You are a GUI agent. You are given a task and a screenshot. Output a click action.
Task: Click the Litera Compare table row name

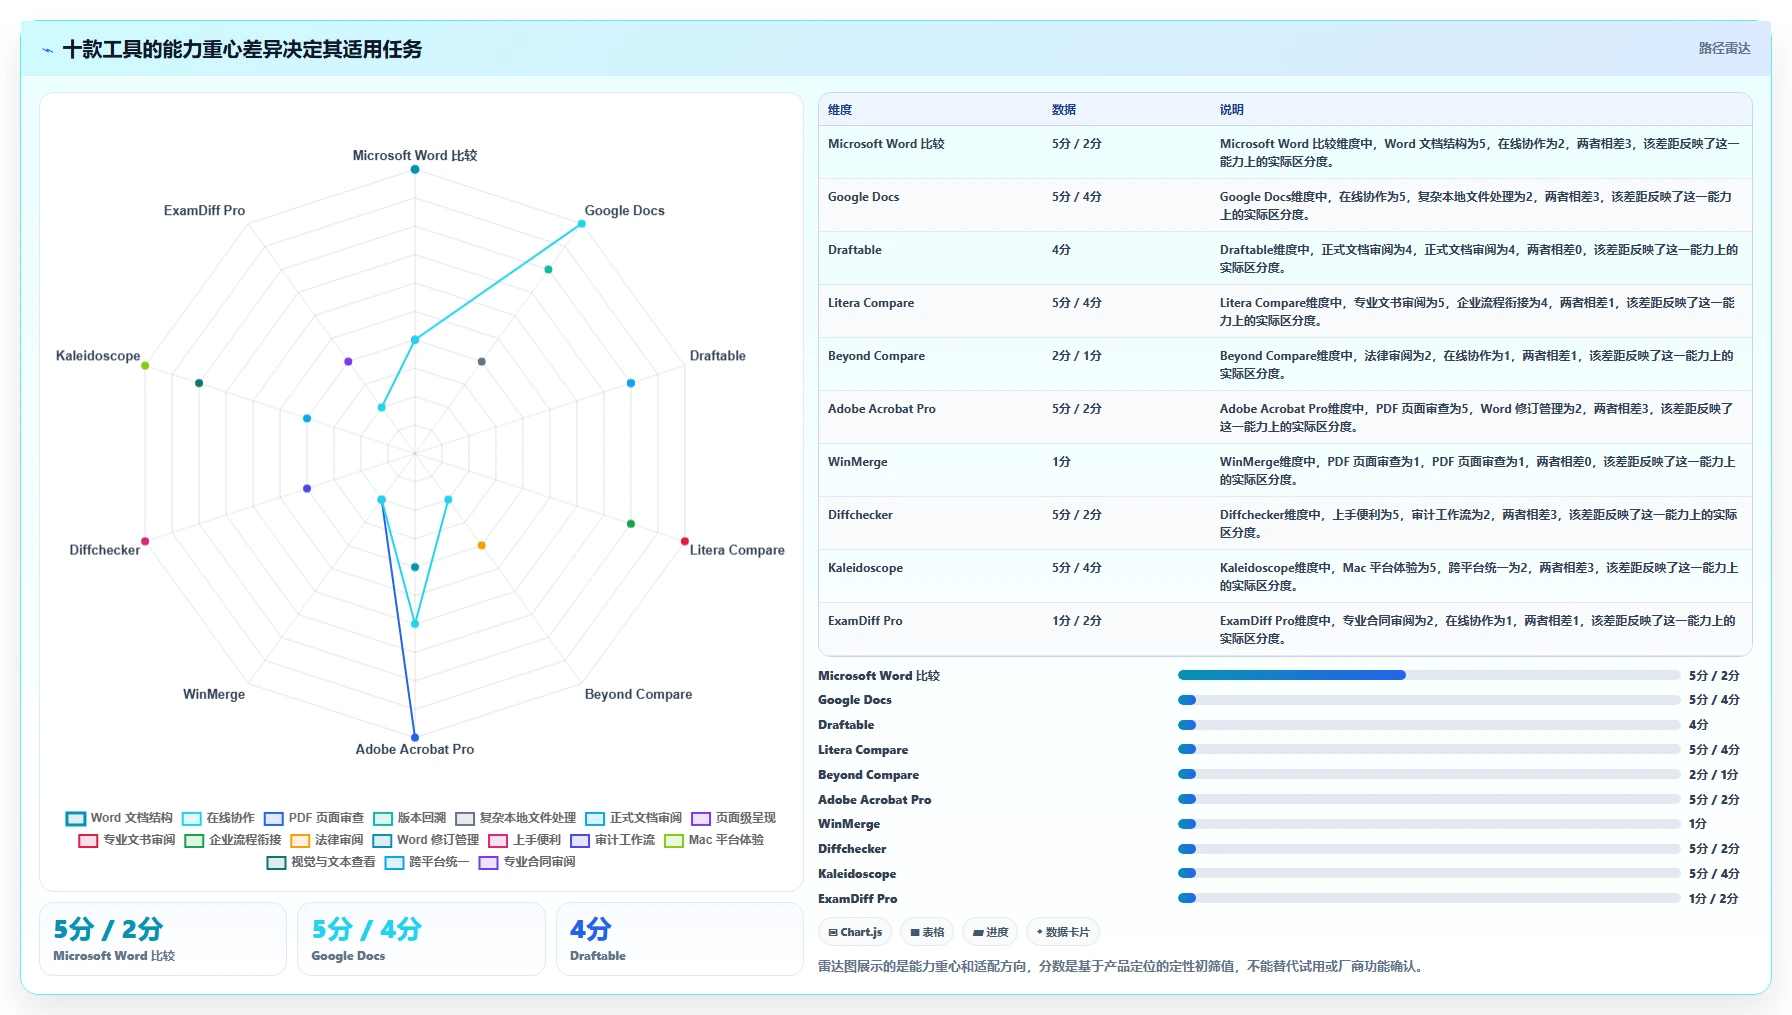(x=871, y=303)
